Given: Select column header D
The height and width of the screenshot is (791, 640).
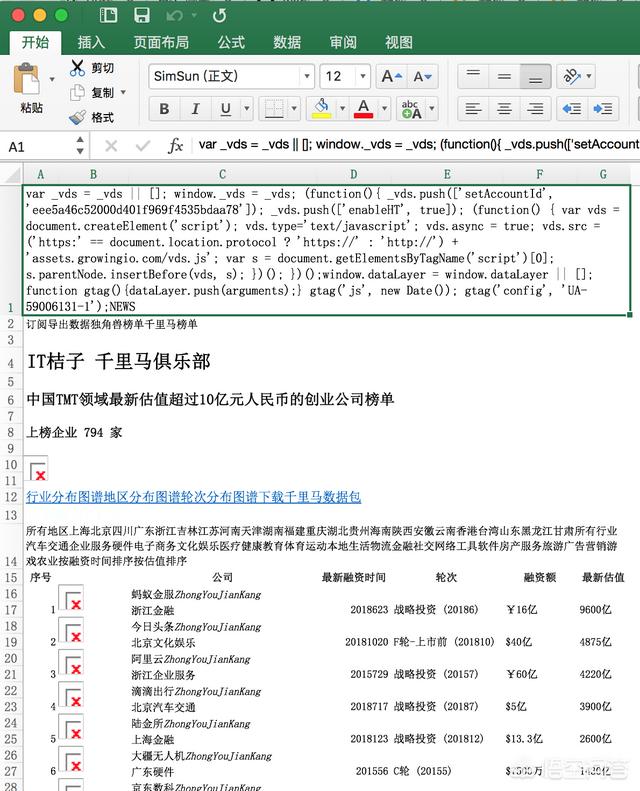Looking at the screenshot, I should pyautogui.click(x=354, y=175).
